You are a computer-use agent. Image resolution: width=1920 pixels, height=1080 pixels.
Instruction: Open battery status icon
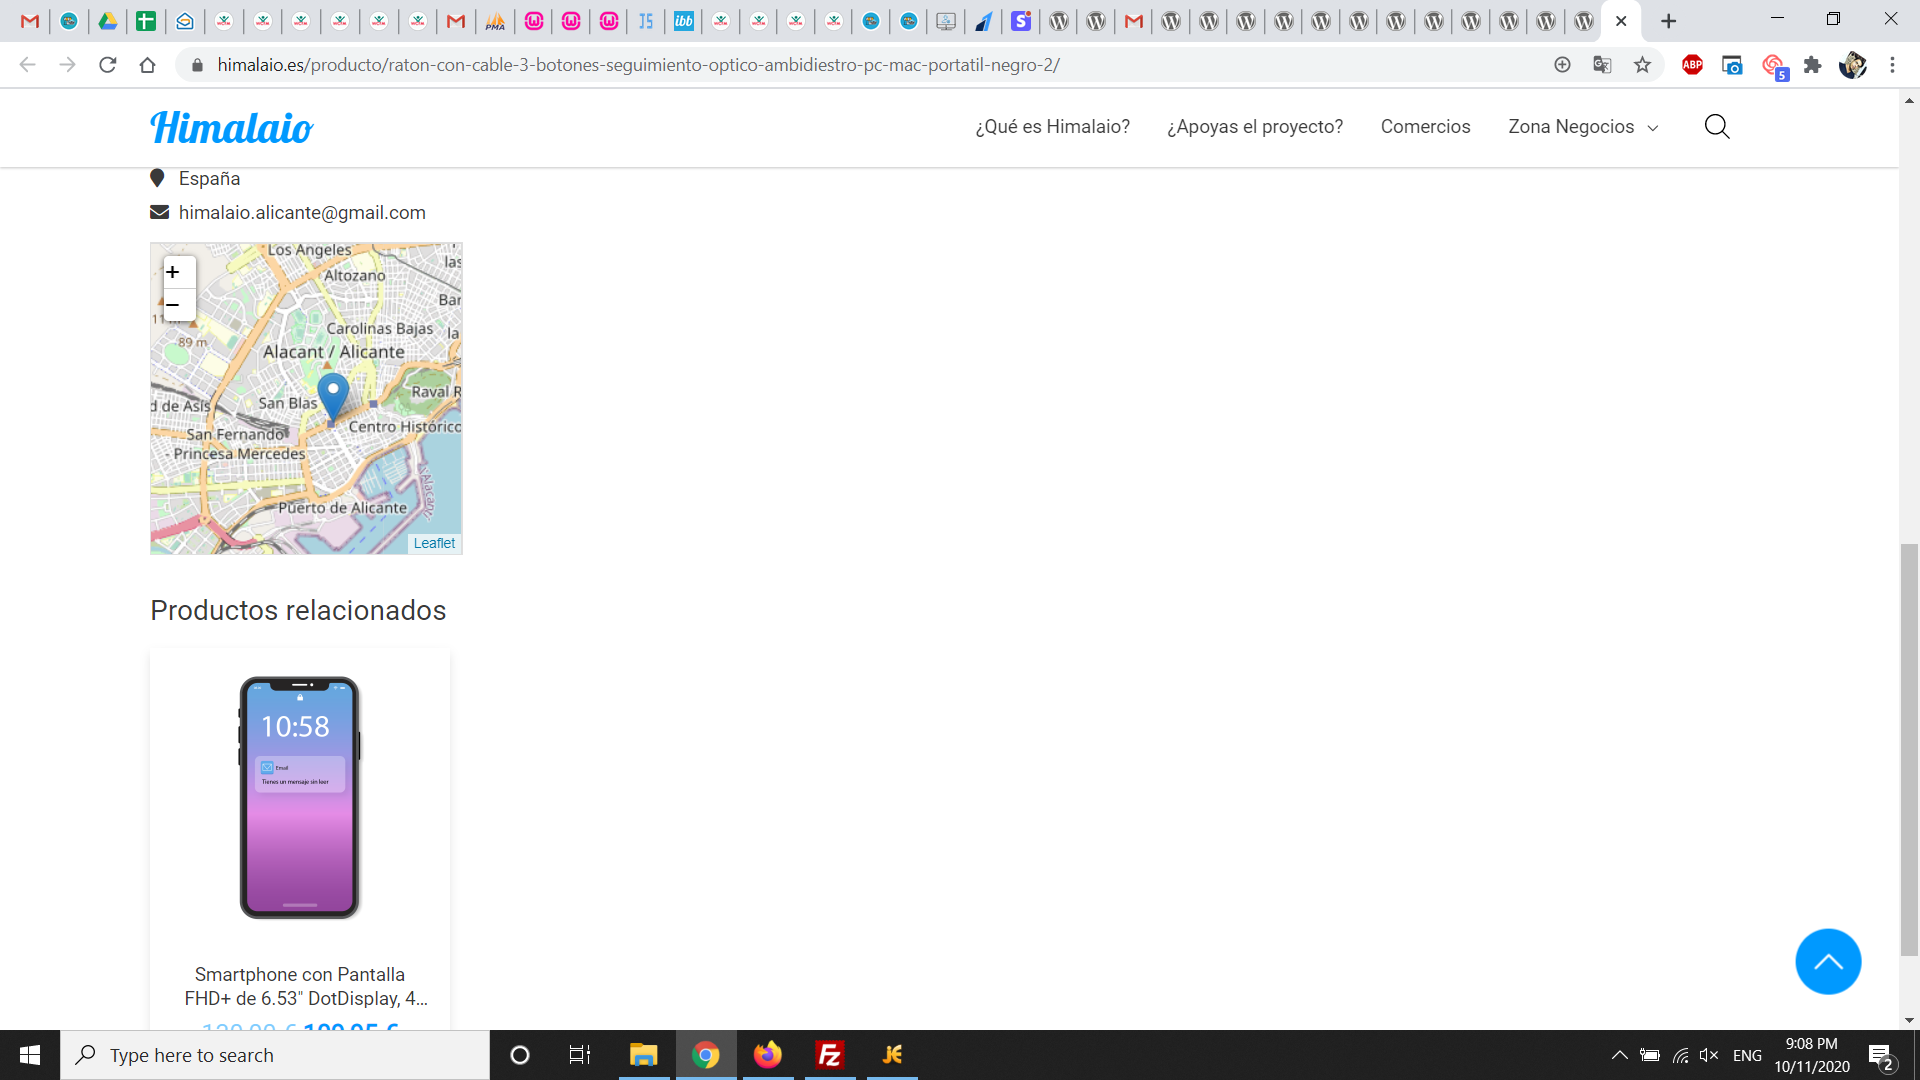point(1650,1055)
